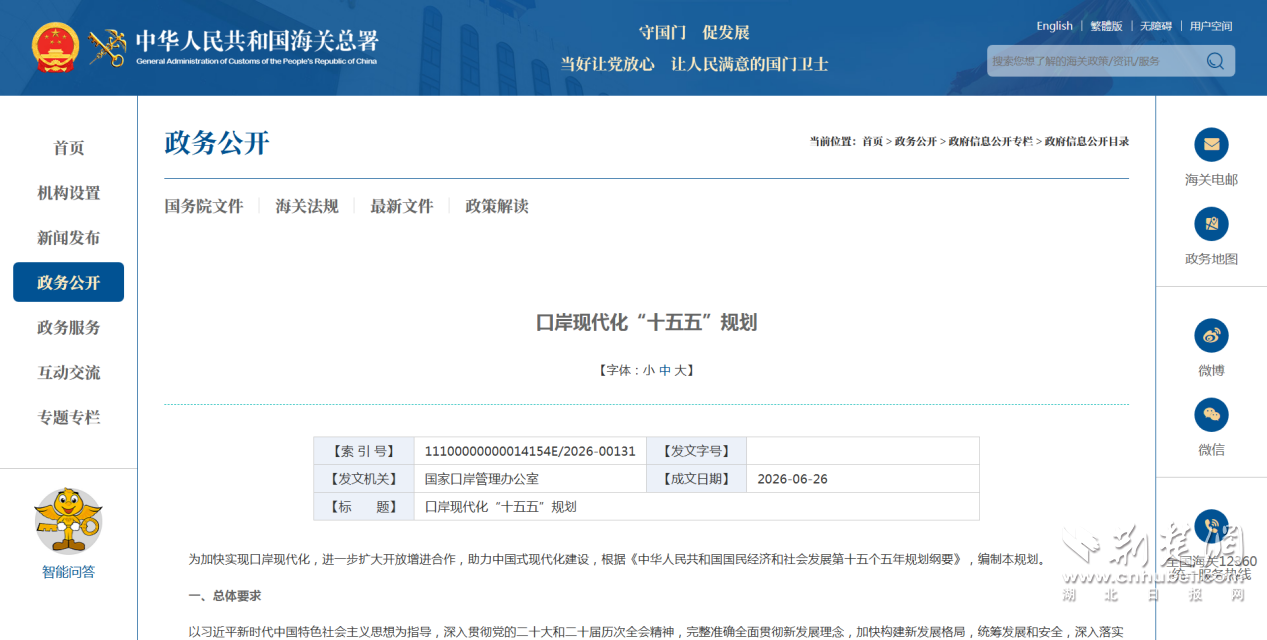Open the 微信 WeChat icon
The image size is (1267, 640).
click(x=1211, y=414)
